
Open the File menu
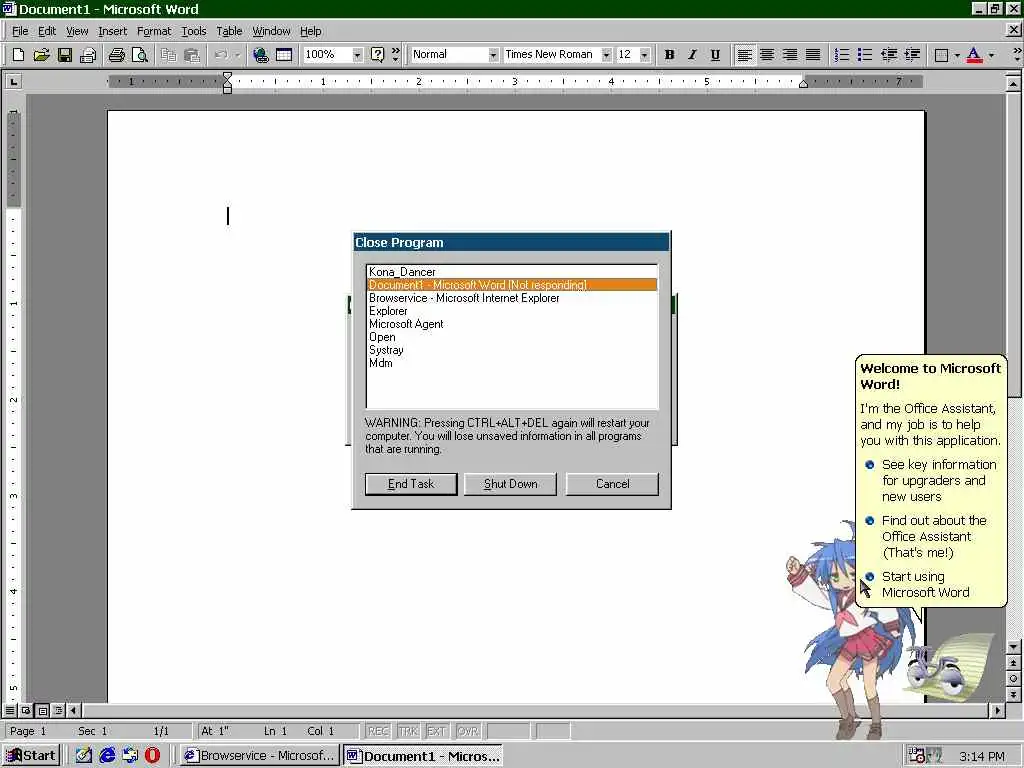pos(20,31)
